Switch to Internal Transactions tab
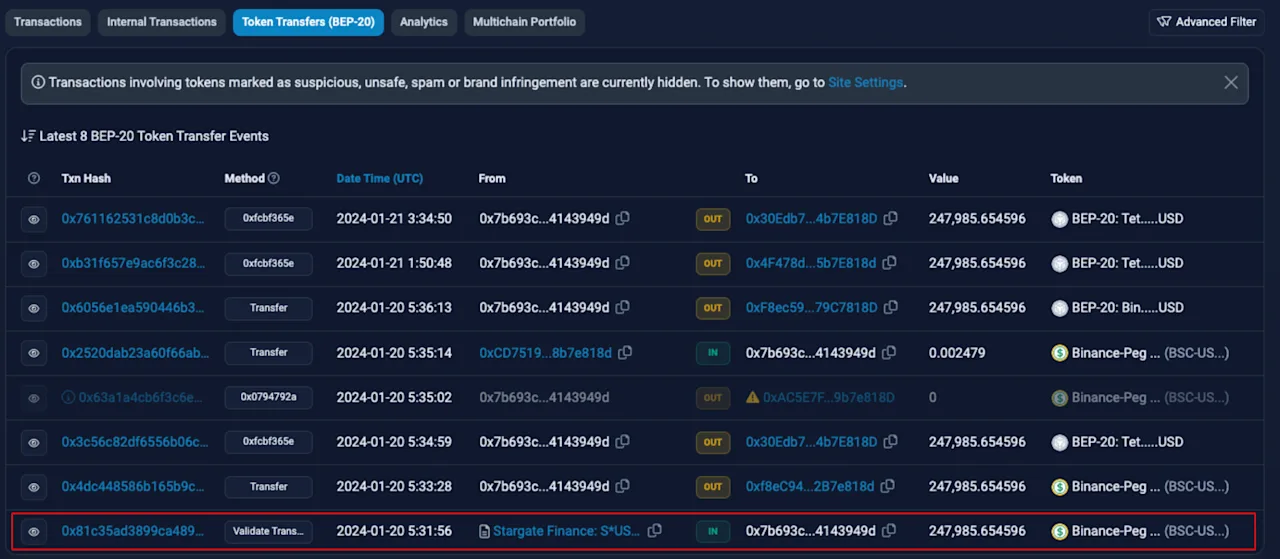 162,22
